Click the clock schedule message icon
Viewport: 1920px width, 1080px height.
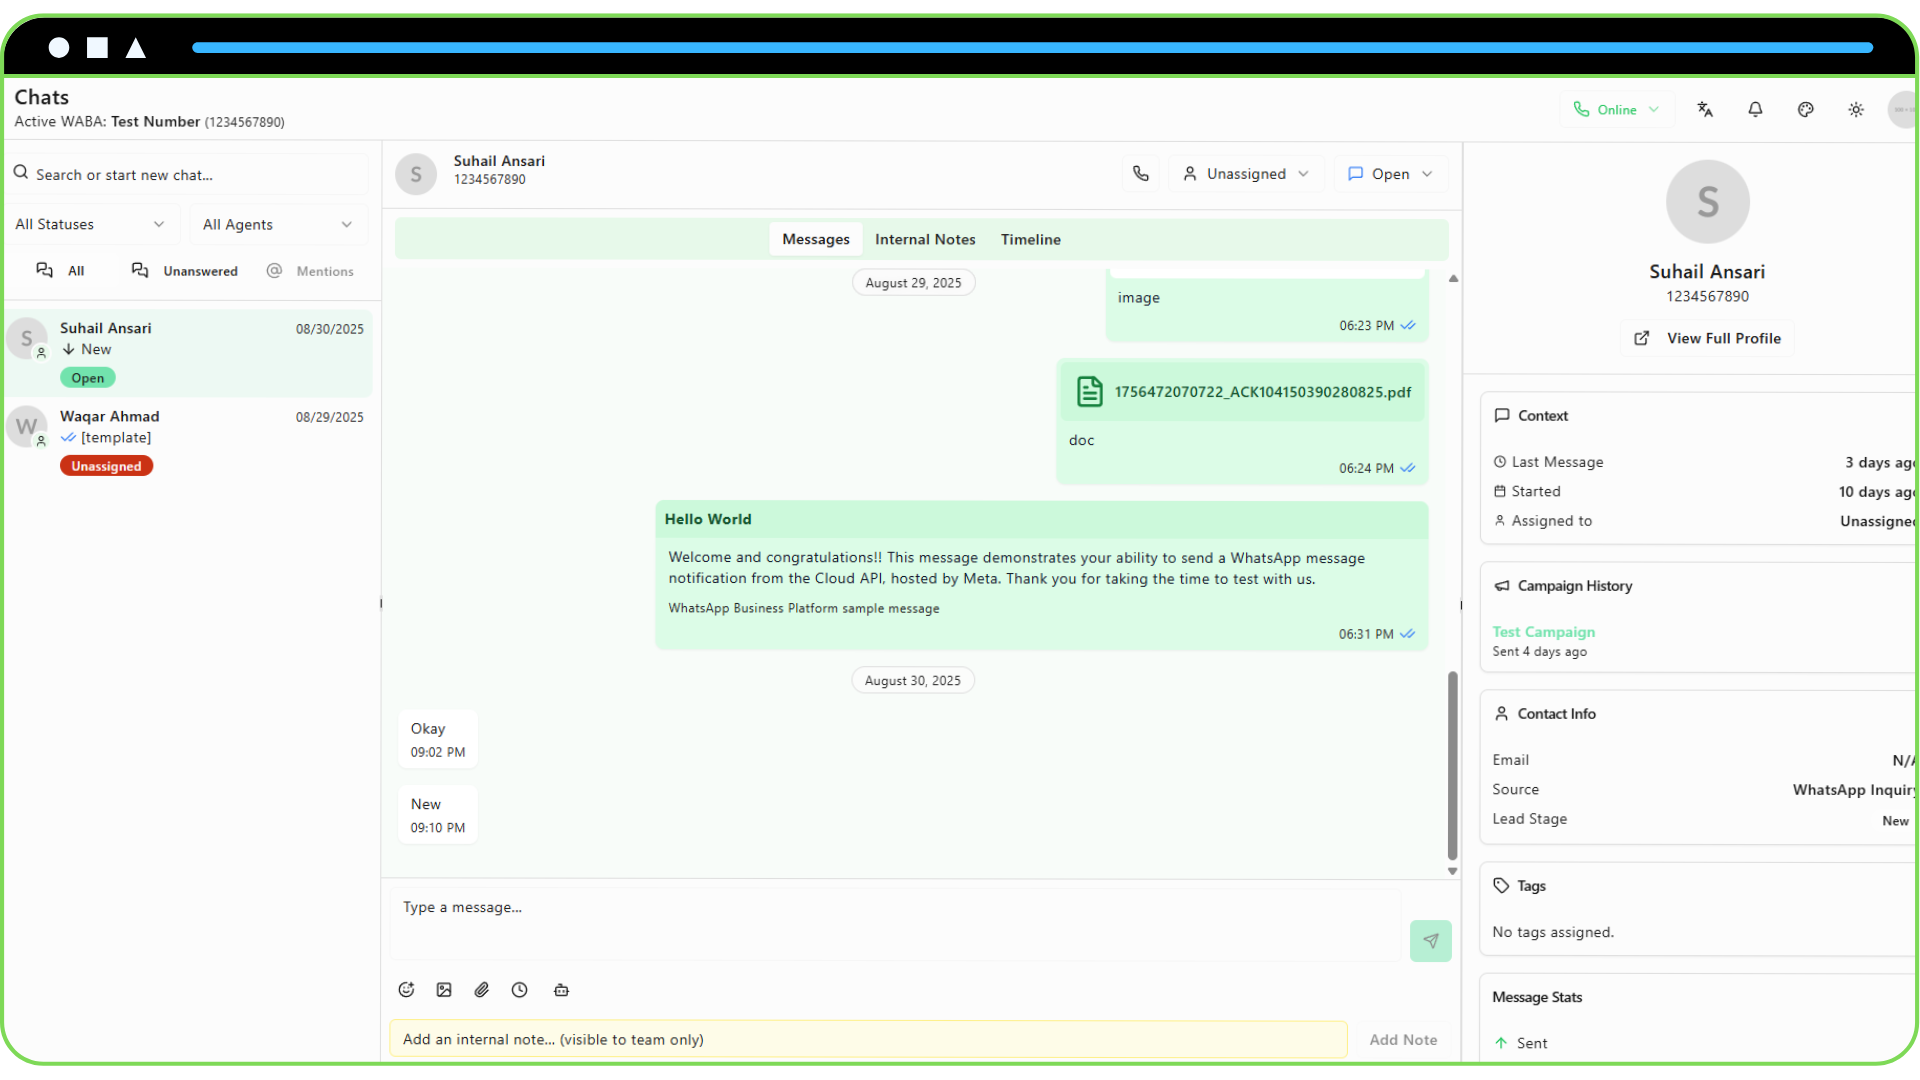[x=520, y=990]
